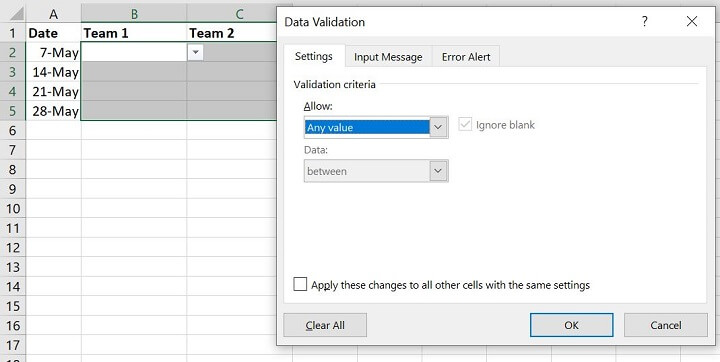Open the disabled Data between dropdown
The image size is (720, 362).
tap(438, 171)
